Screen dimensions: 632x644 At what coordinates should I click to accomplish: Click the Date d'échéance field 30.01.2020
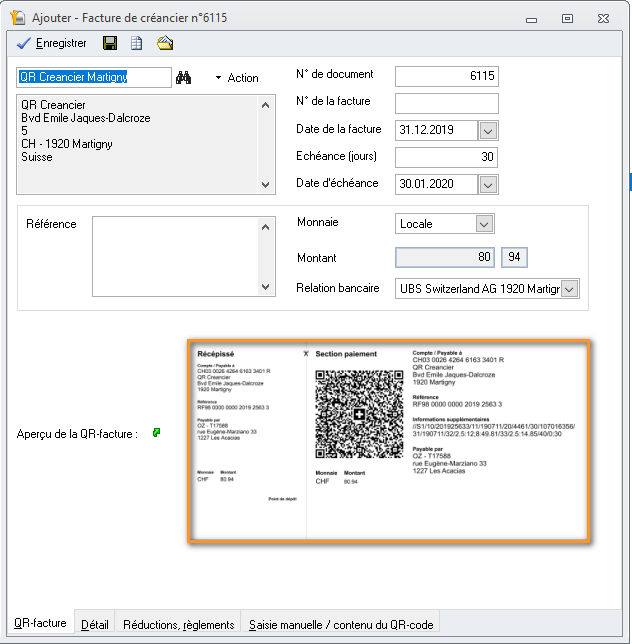437,184
